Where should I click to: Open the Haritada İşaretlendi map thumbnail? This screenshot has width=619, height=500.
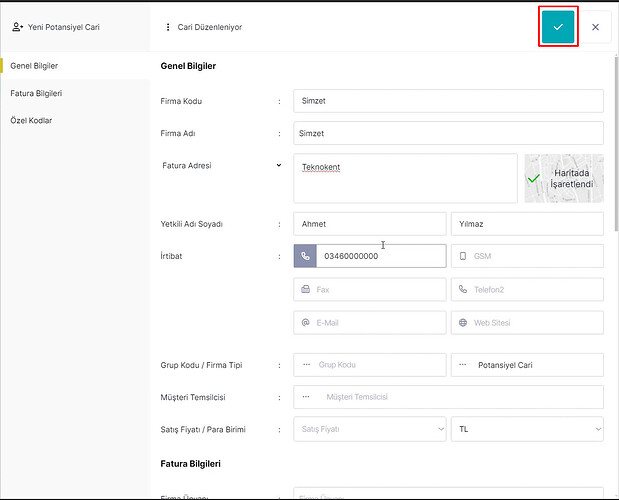click(563, 178)
